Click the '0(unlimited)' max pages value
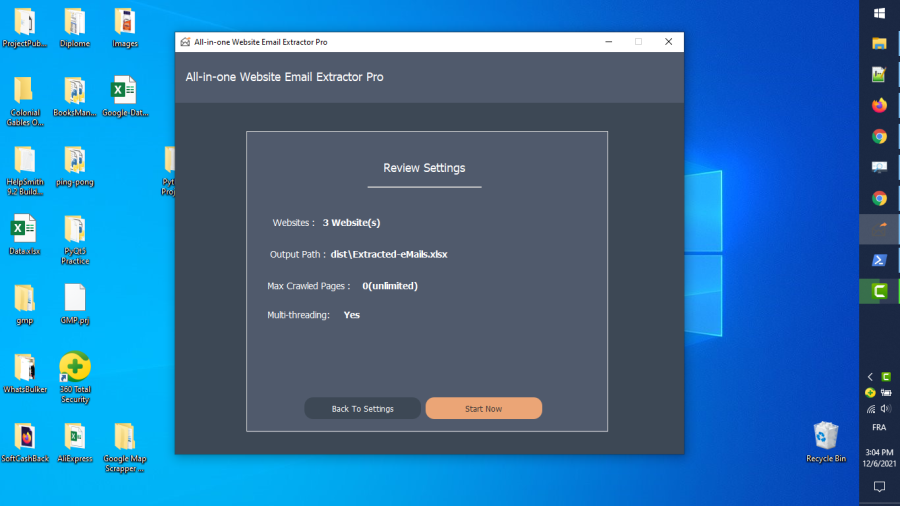Screen dimensions: 900x506 coord(390,286)
